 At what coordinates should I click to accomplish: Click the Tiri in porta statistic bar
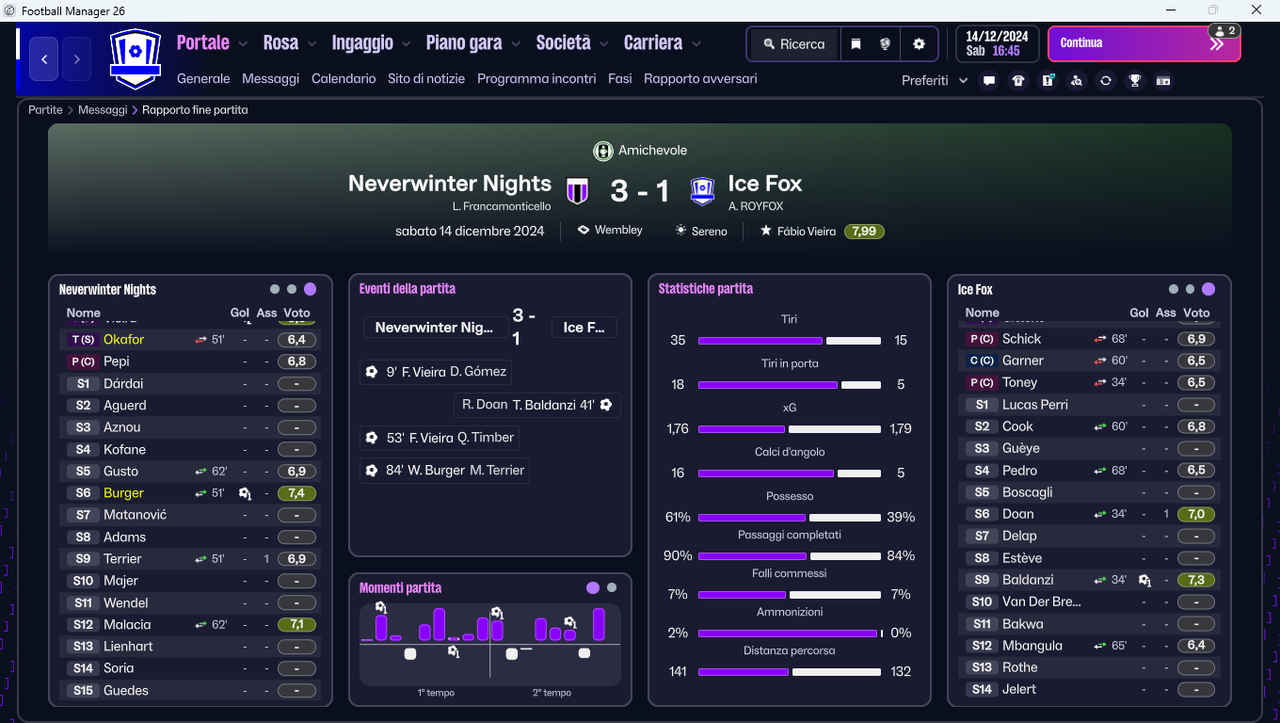click(789, 385)
